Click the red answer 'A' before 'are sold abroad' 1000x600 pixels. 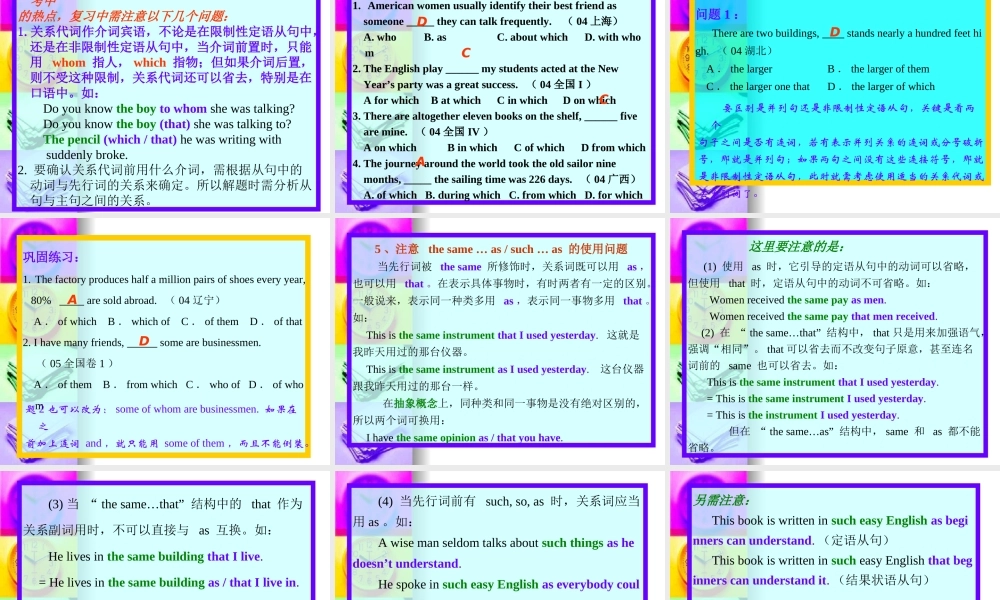pos(72,300)
